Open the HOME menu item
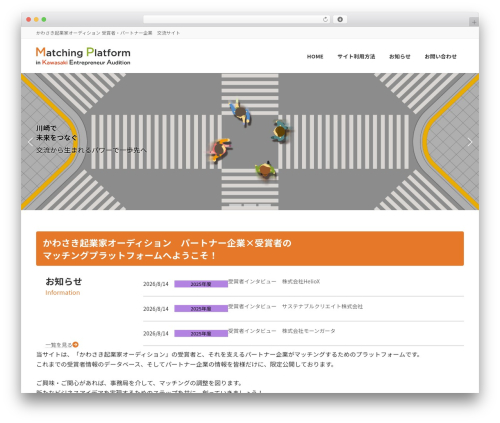The height and width of the screenshot is (423, 500). [x=315, y=57]
